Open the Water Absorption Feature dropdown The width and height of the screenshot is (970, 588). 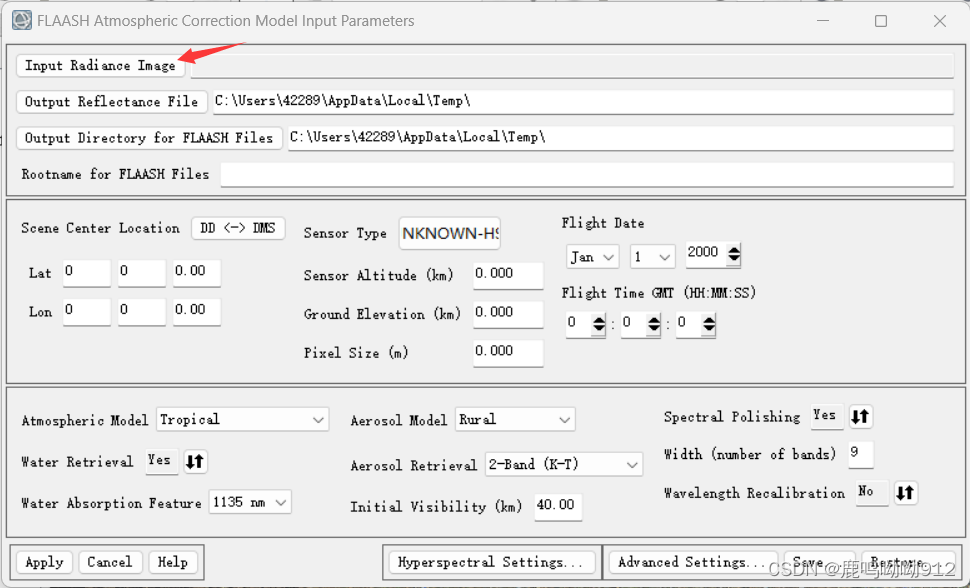pyautogui.click(x=250, y=503)
